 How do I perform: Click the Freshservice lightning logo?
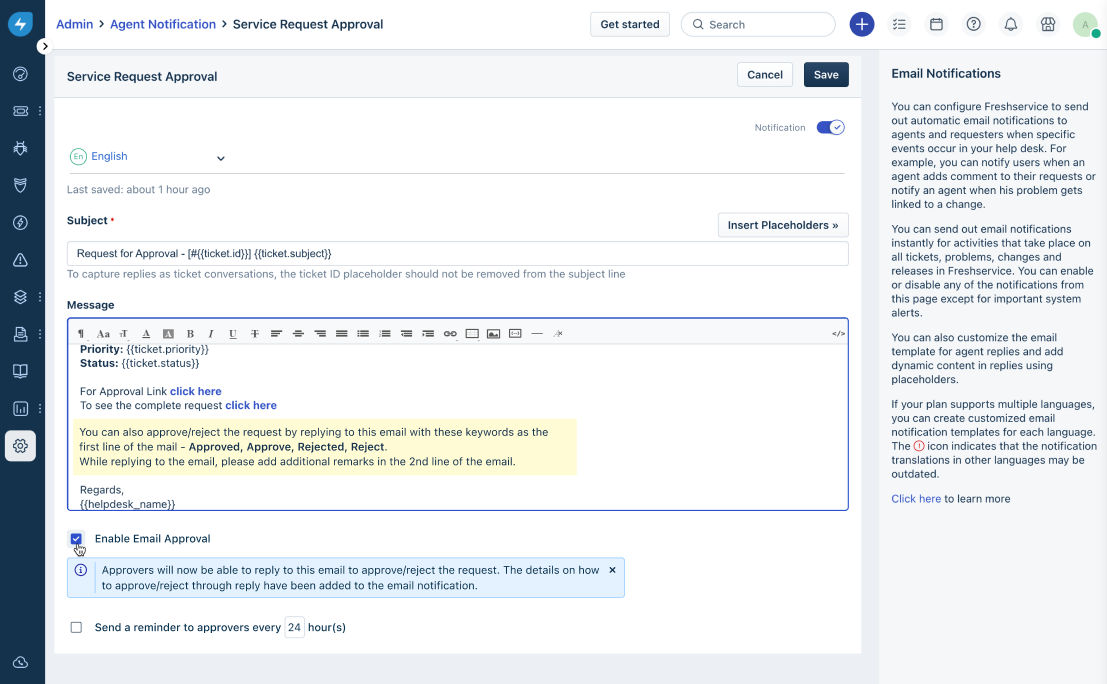coord(20,24)
